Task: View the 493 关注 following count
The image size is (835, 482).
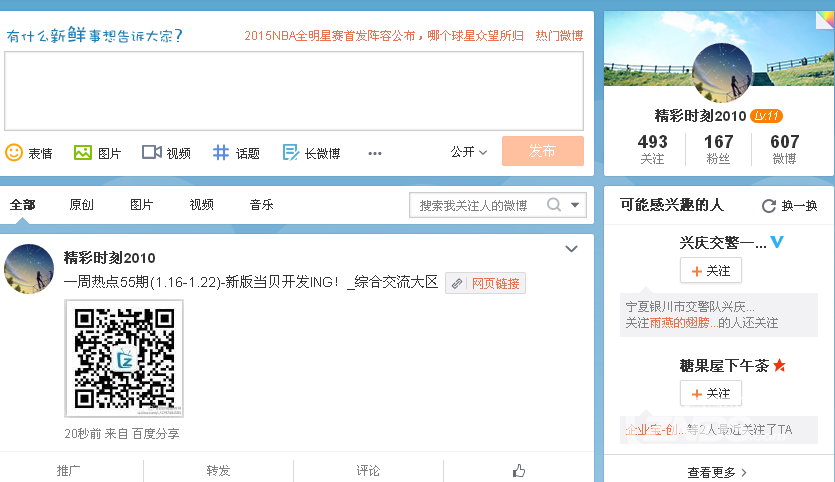Action: 652,149
